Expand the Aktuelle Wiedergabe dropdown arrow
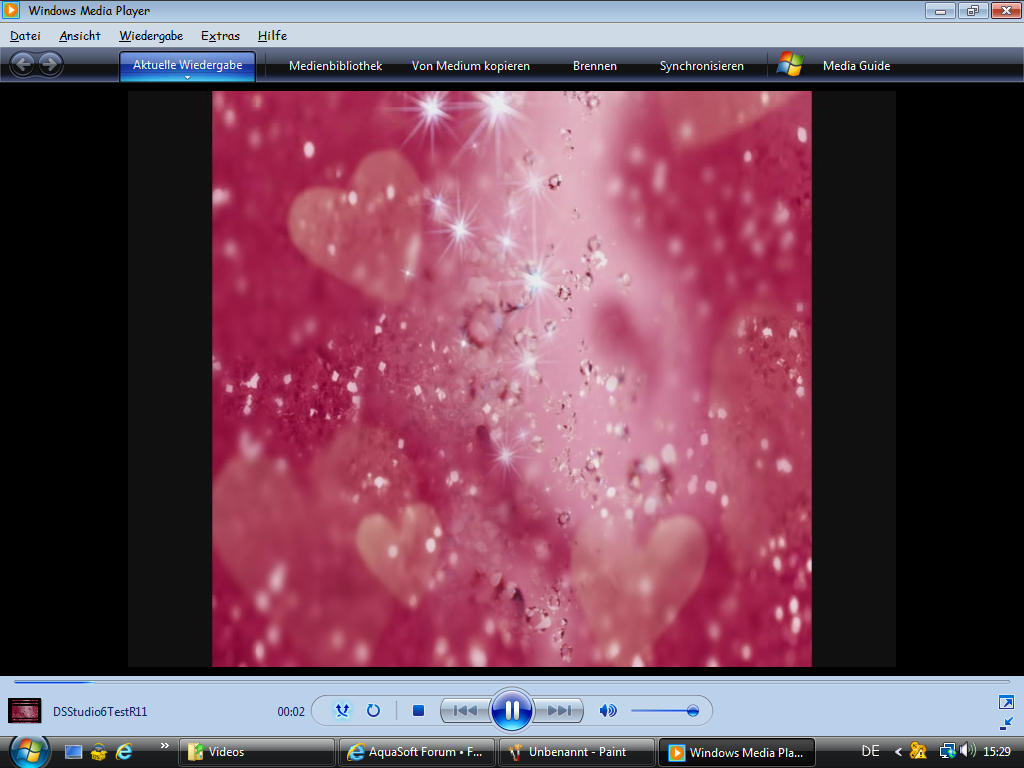The width and height of the screenshot is (1024, 768). [187, 77]
